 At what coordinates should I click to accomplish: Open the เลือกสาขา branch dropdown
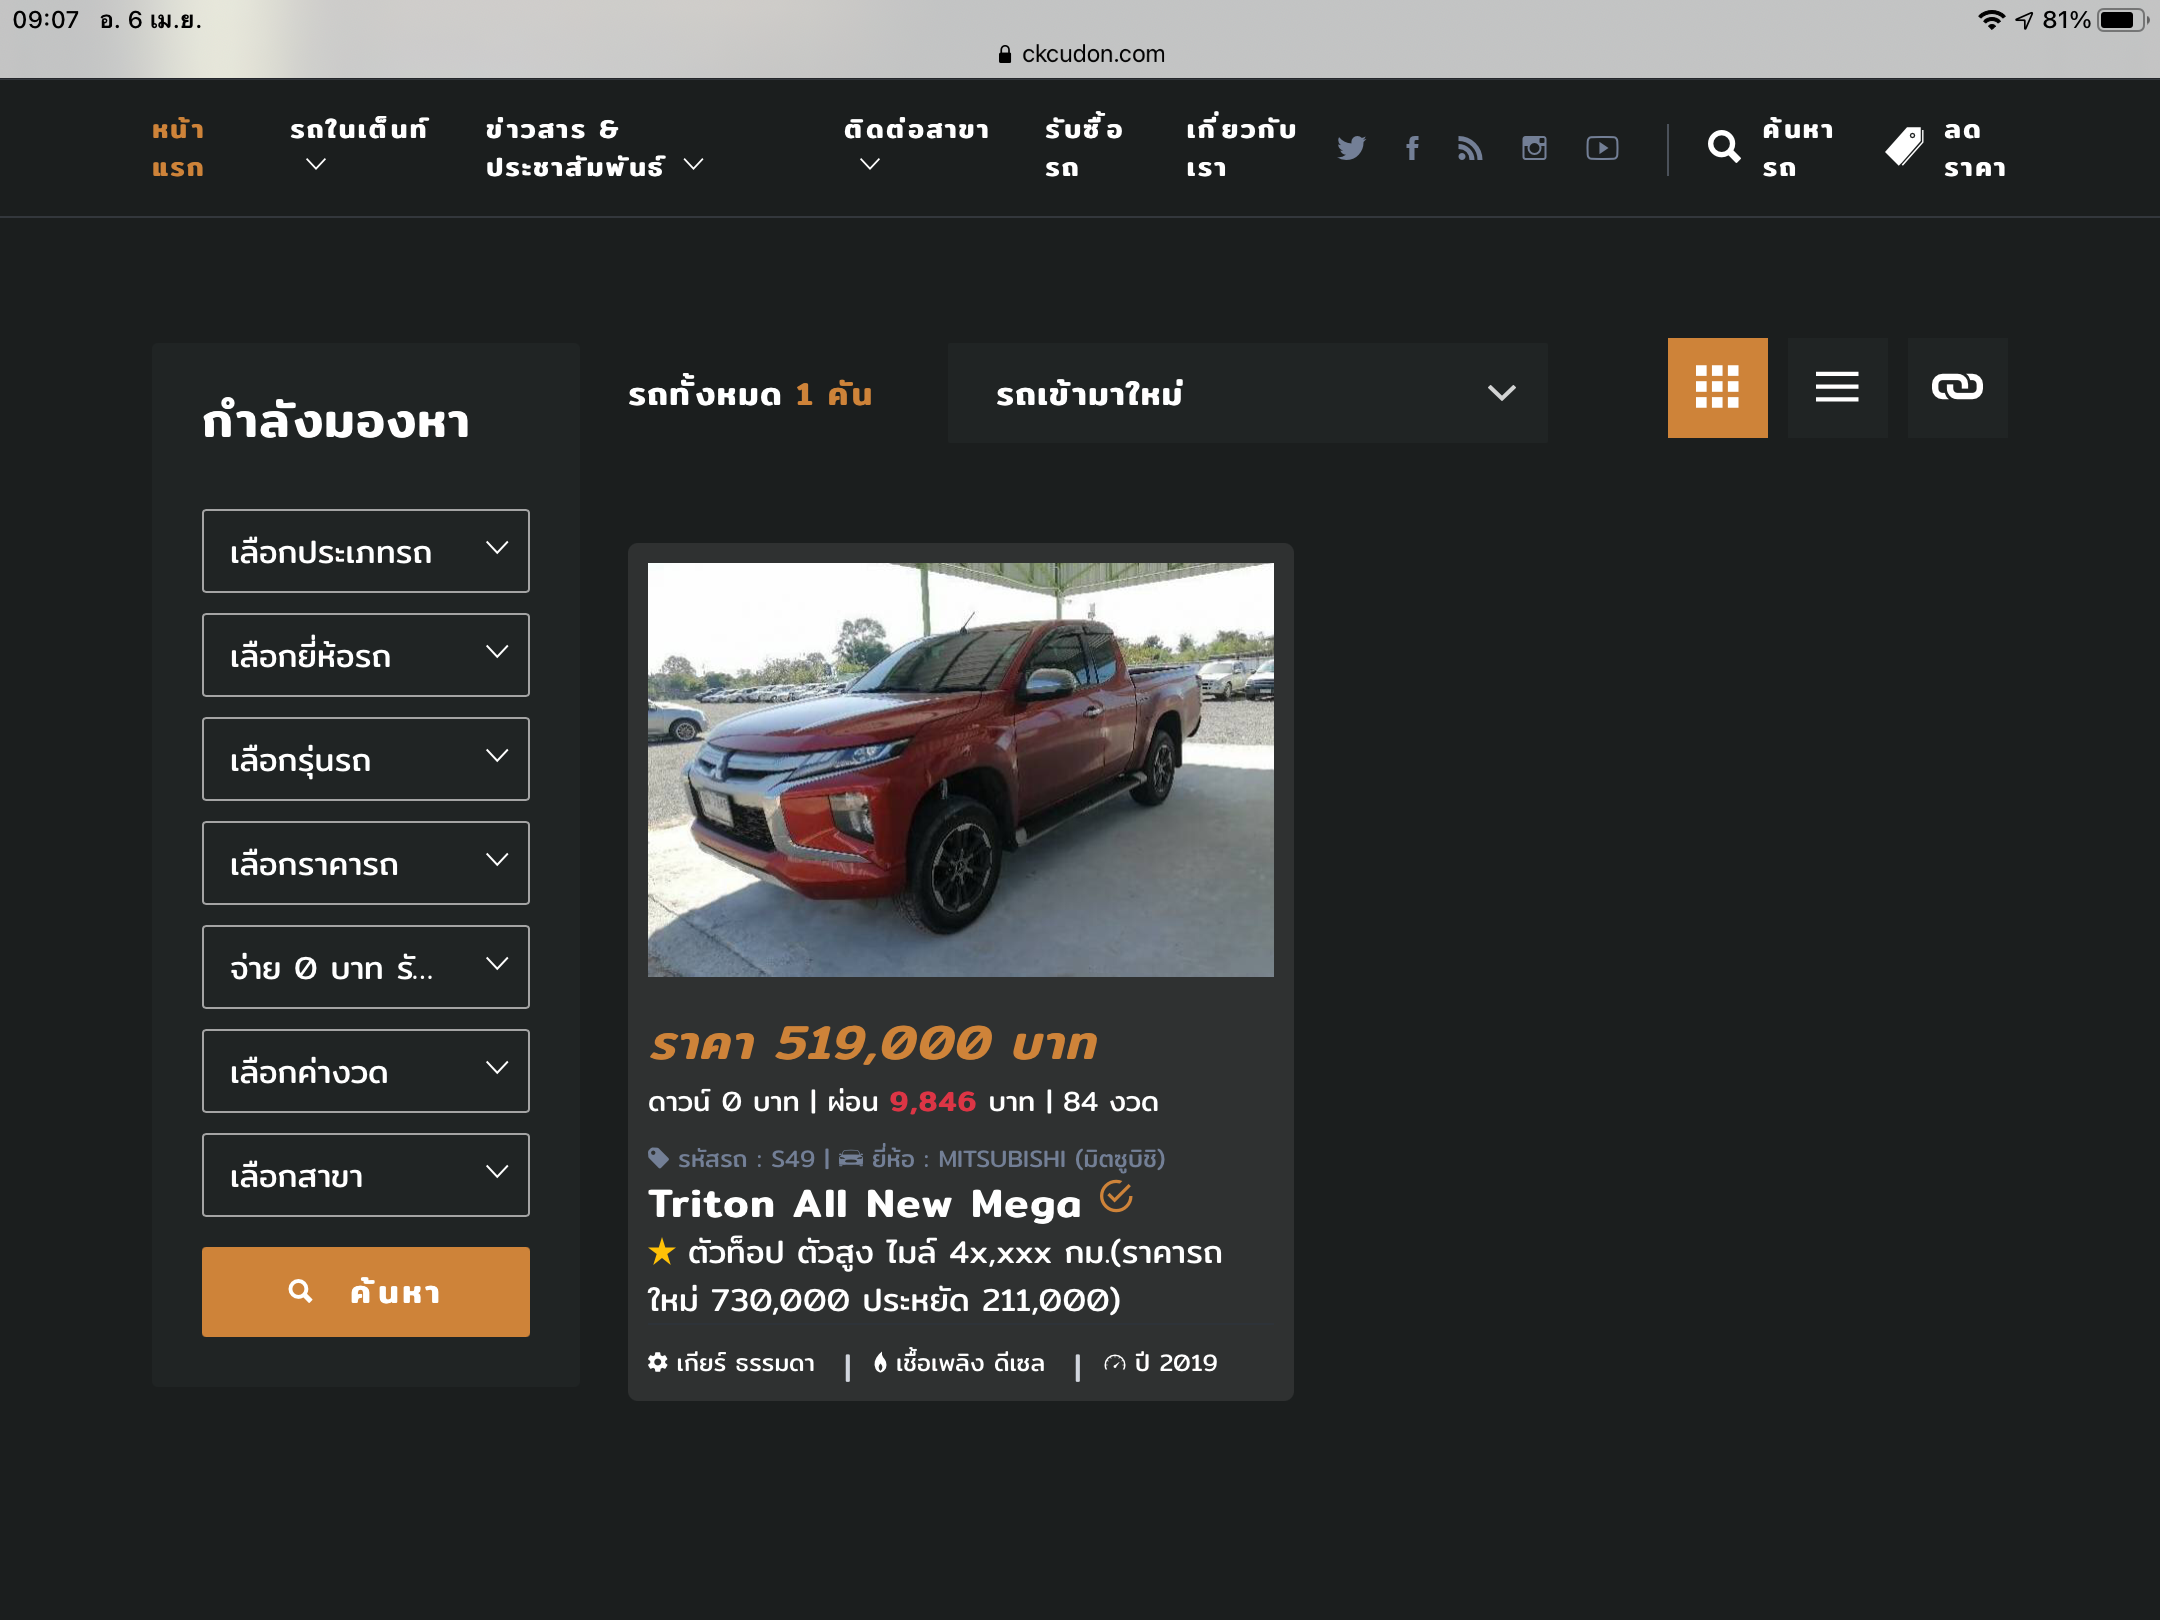[x=366, y=1175]
